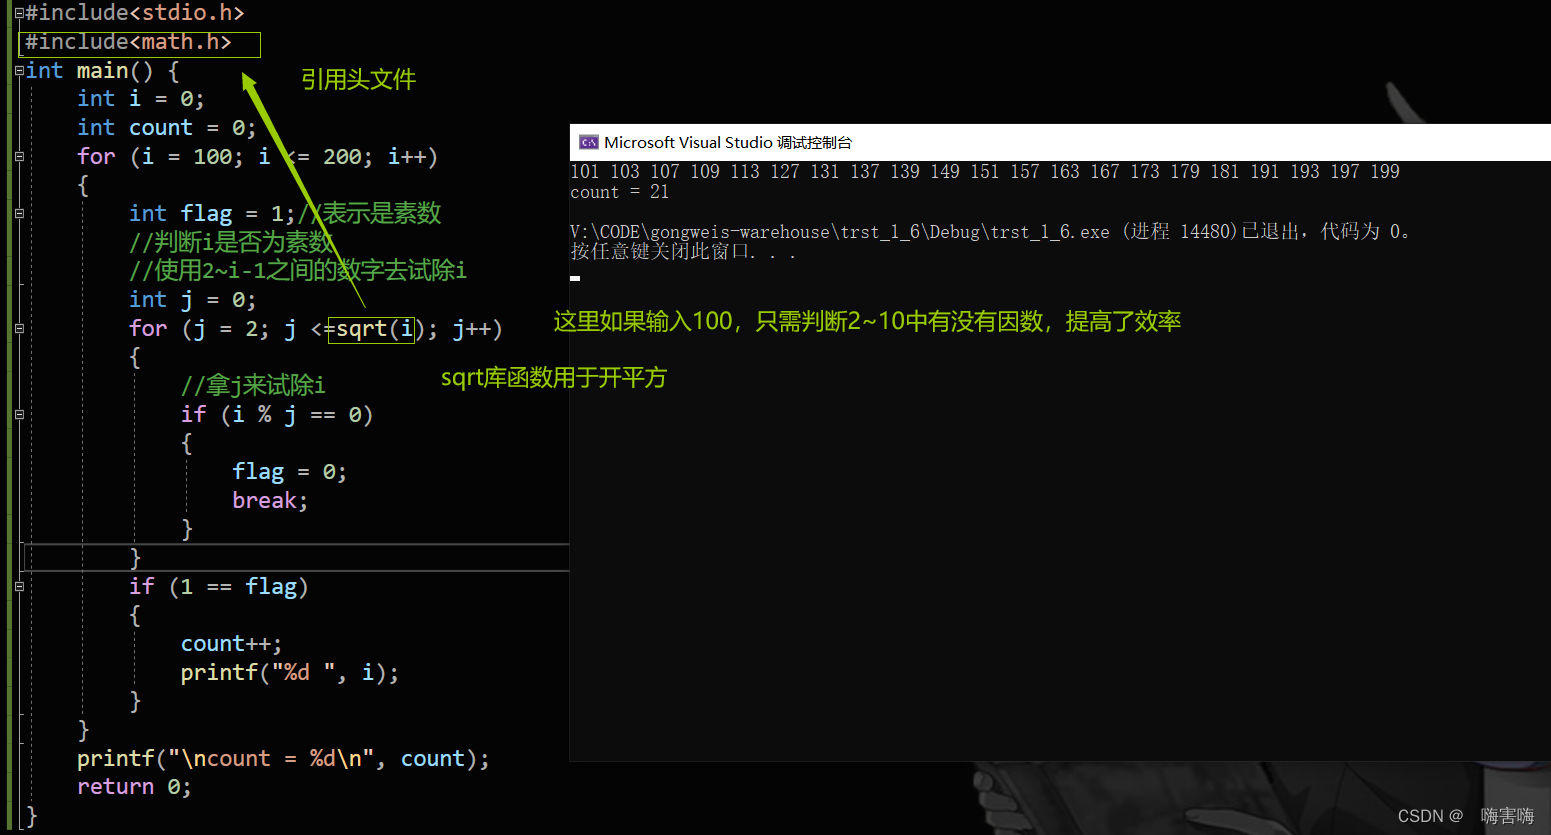Image resolution: width=1551 pixels, height=835 pixels.
Task: Click the console output 'count = 21'
Action: coord(620,192)
